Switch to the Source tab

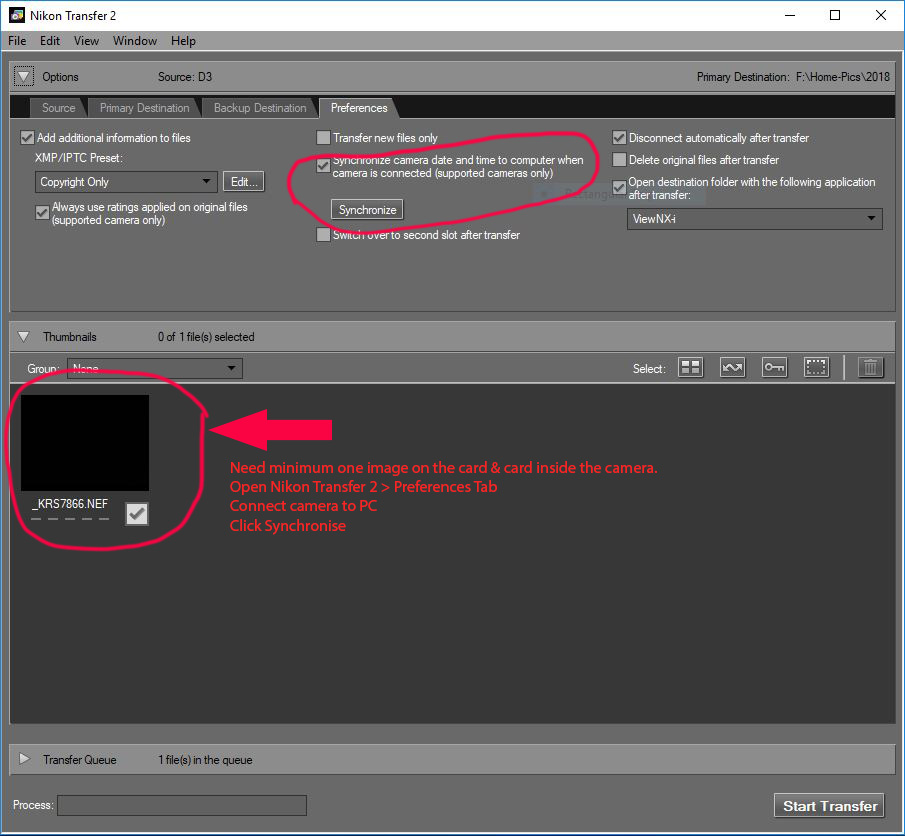pos(58,108)
